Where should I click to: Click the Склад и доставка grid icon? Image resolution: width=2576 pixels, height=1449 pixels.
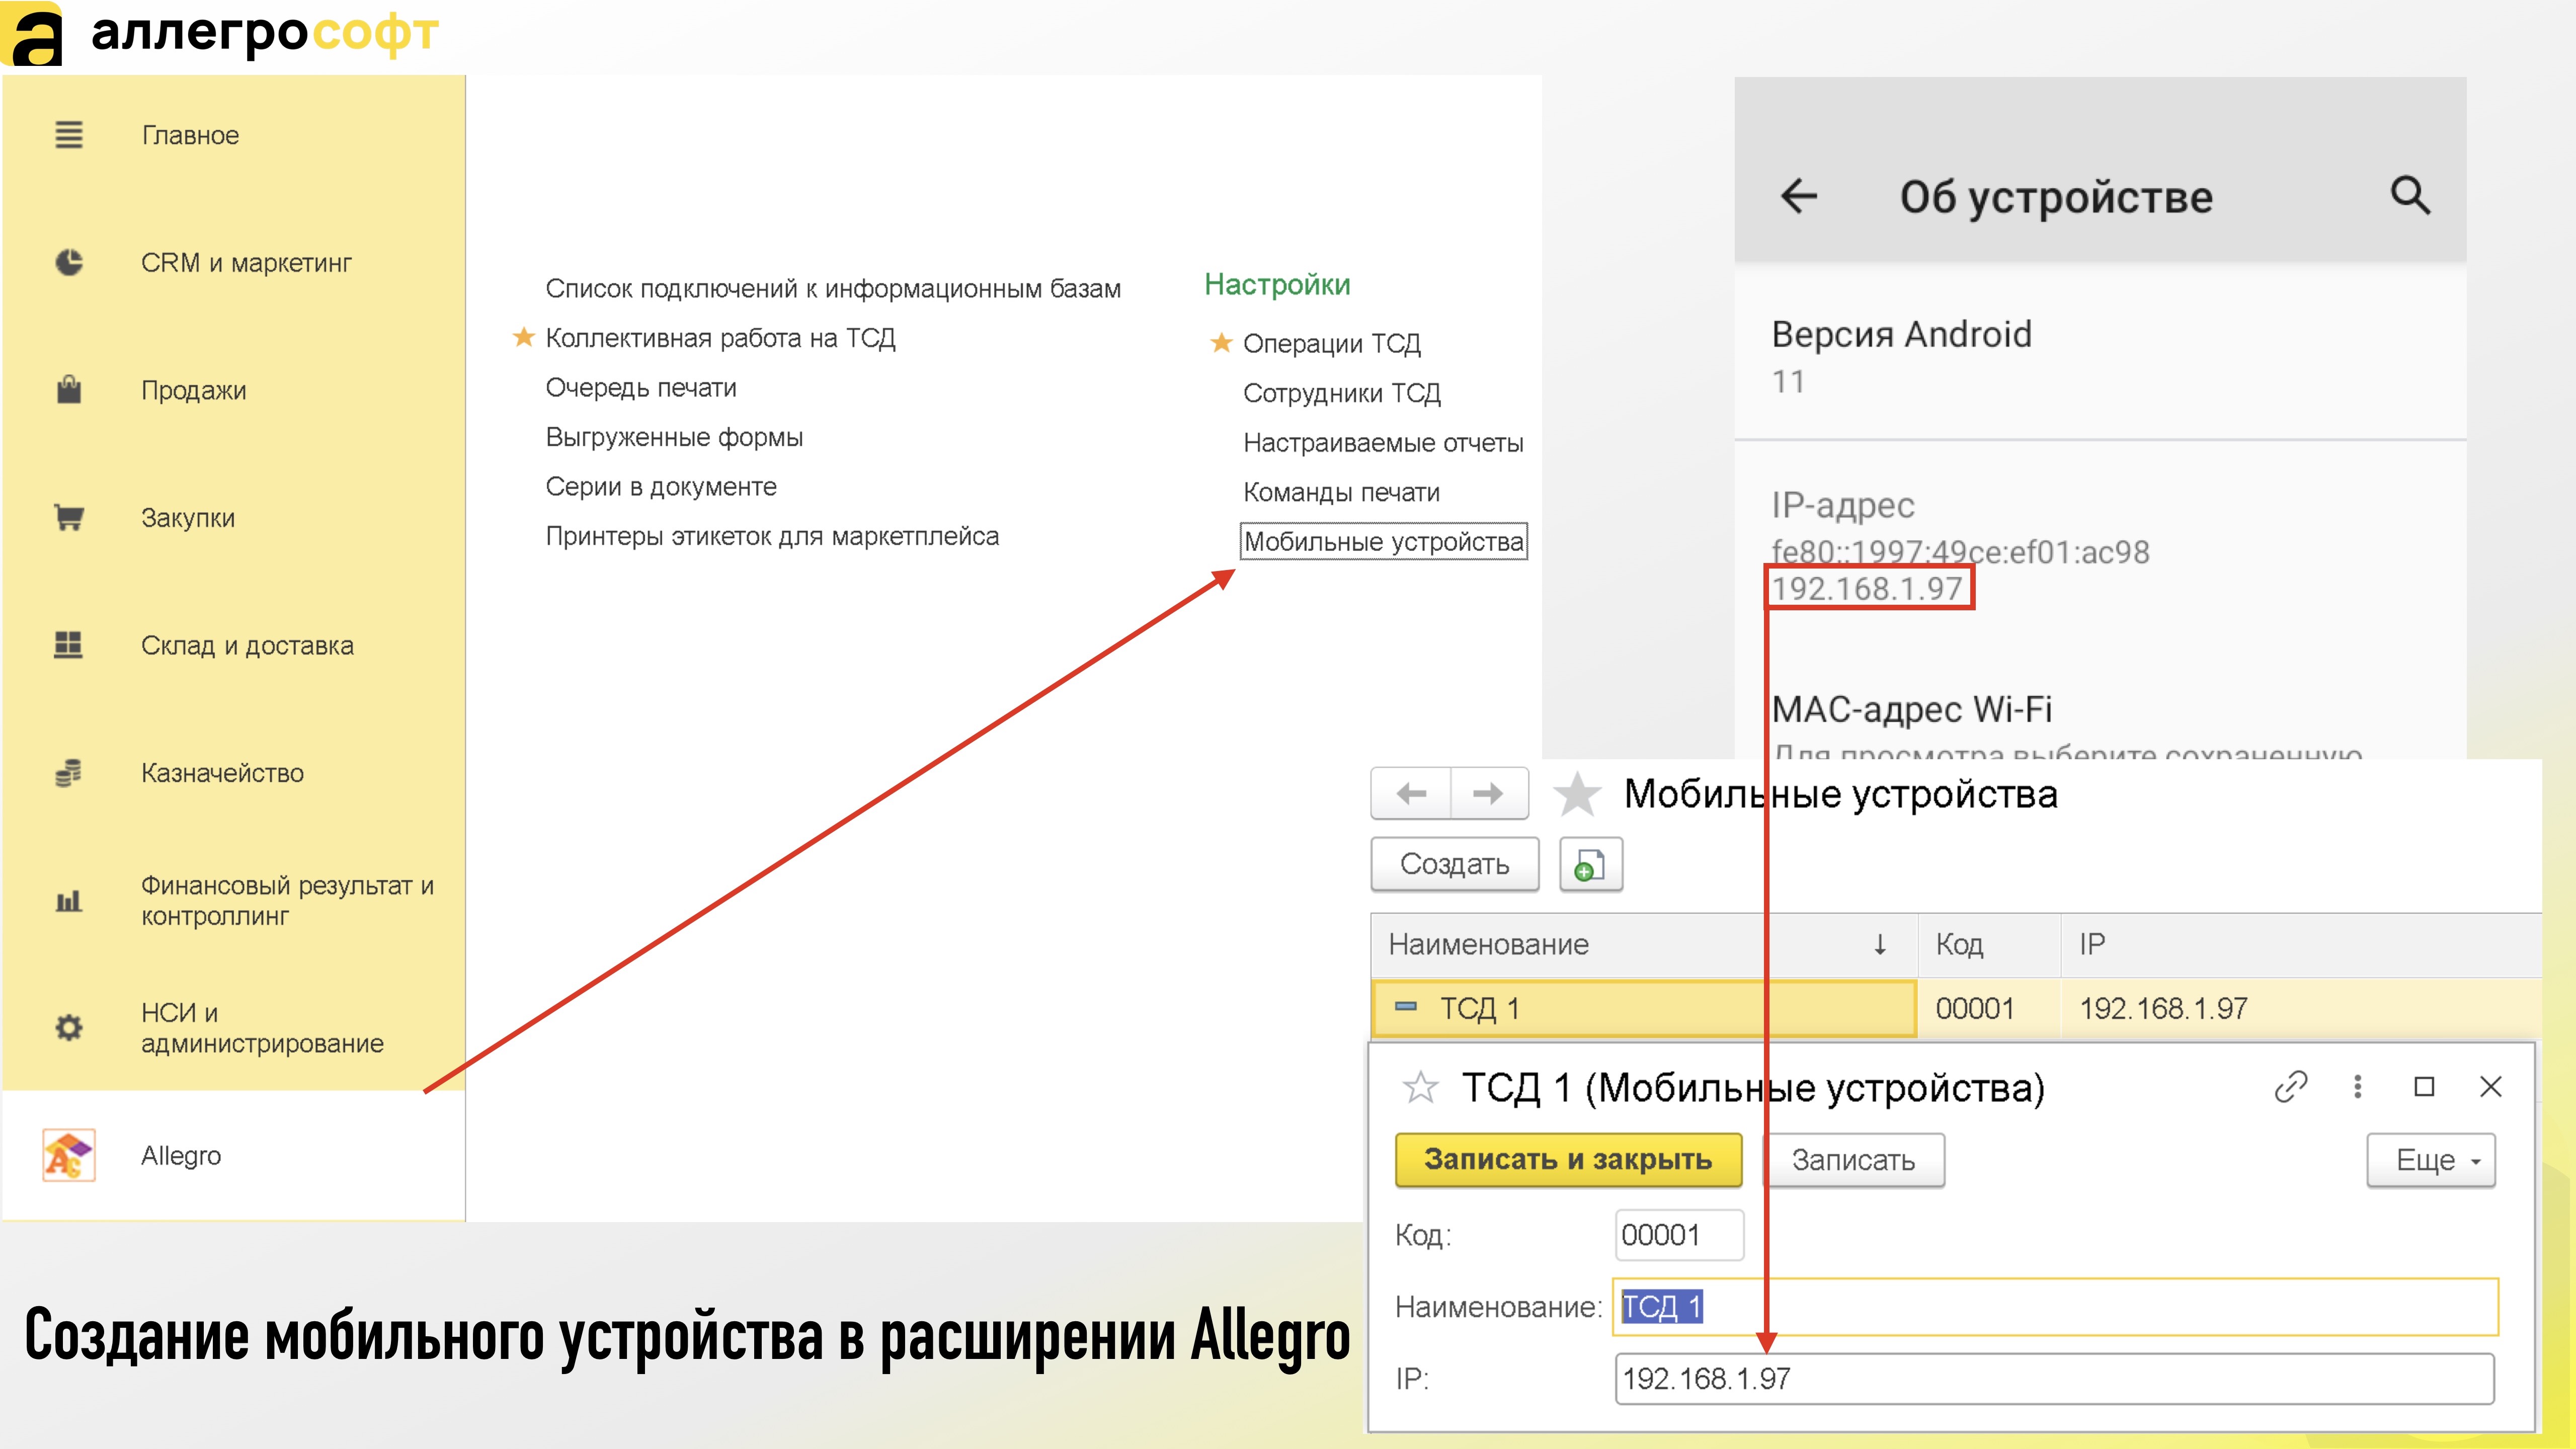[68, 645]
